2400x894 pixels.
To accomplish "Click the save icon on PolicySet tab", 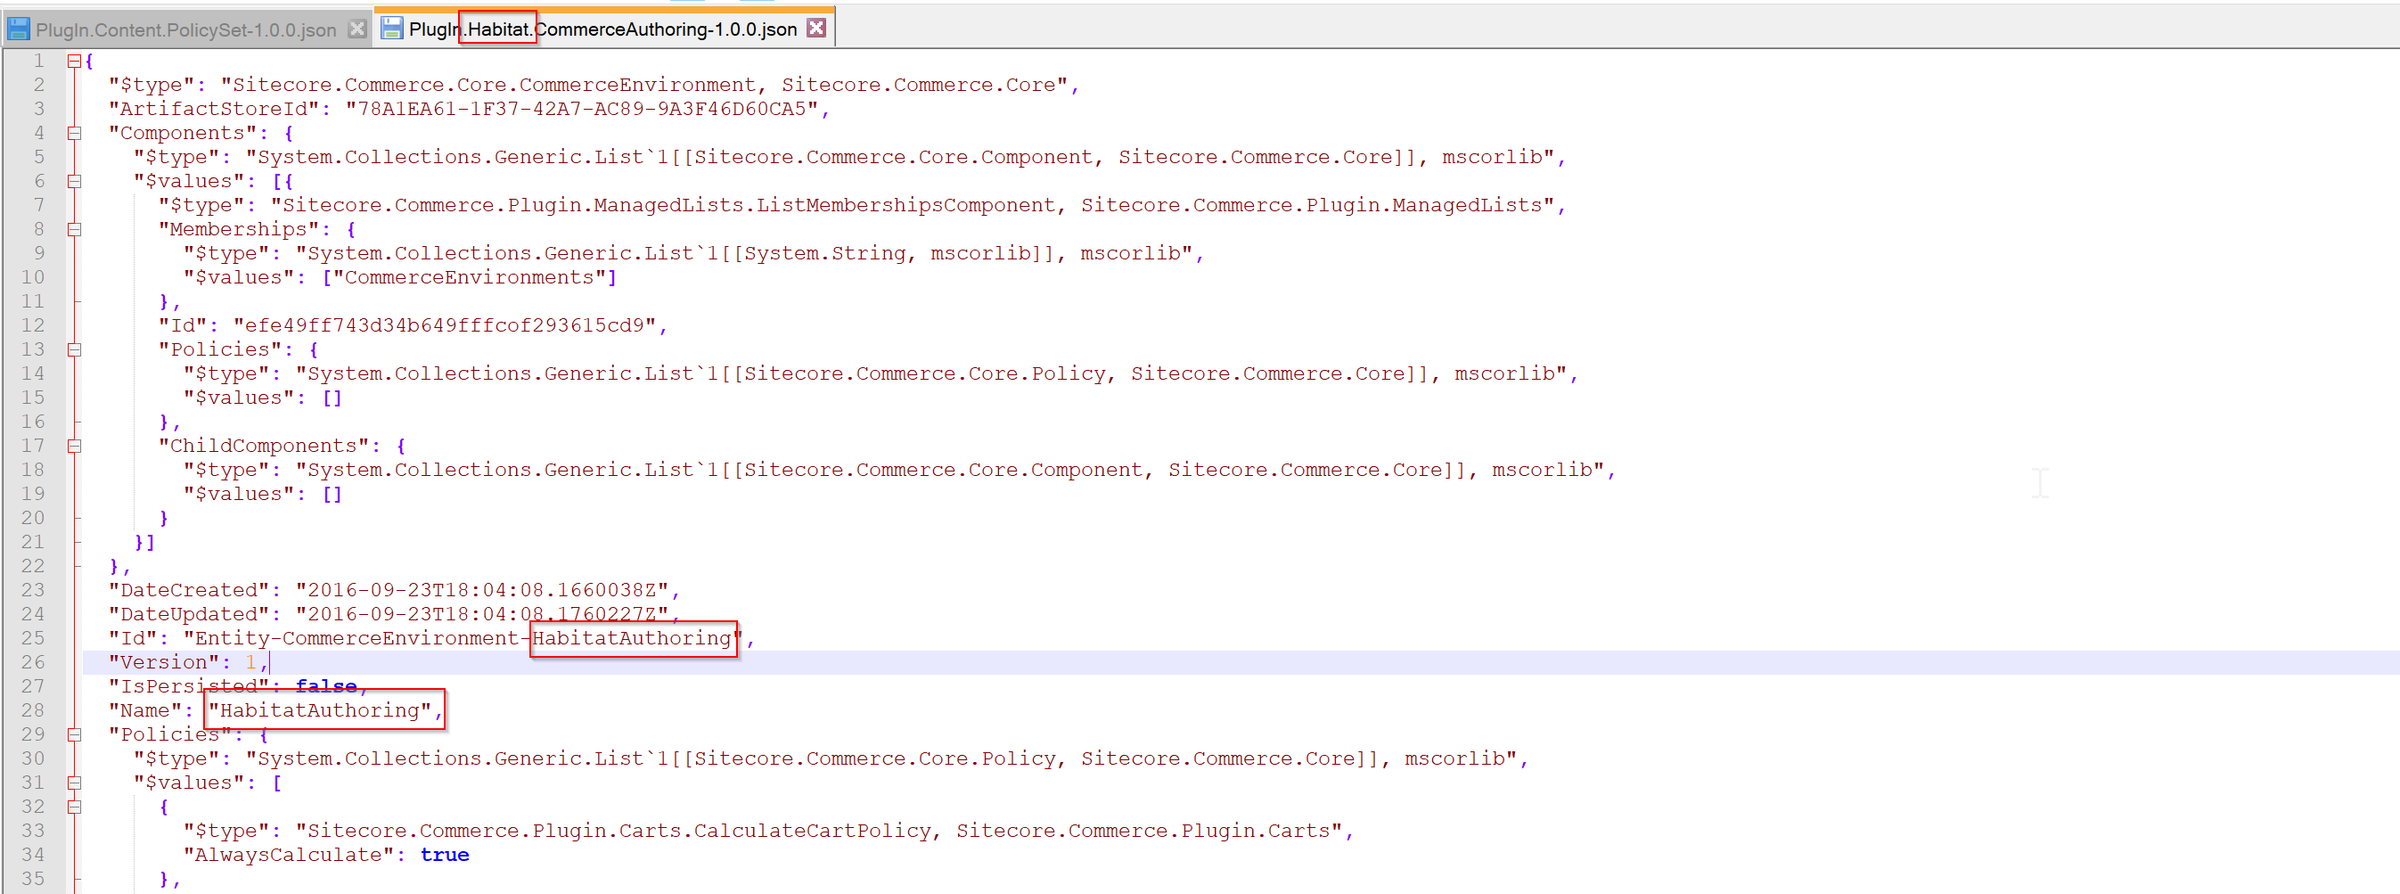I will (19, 29).
